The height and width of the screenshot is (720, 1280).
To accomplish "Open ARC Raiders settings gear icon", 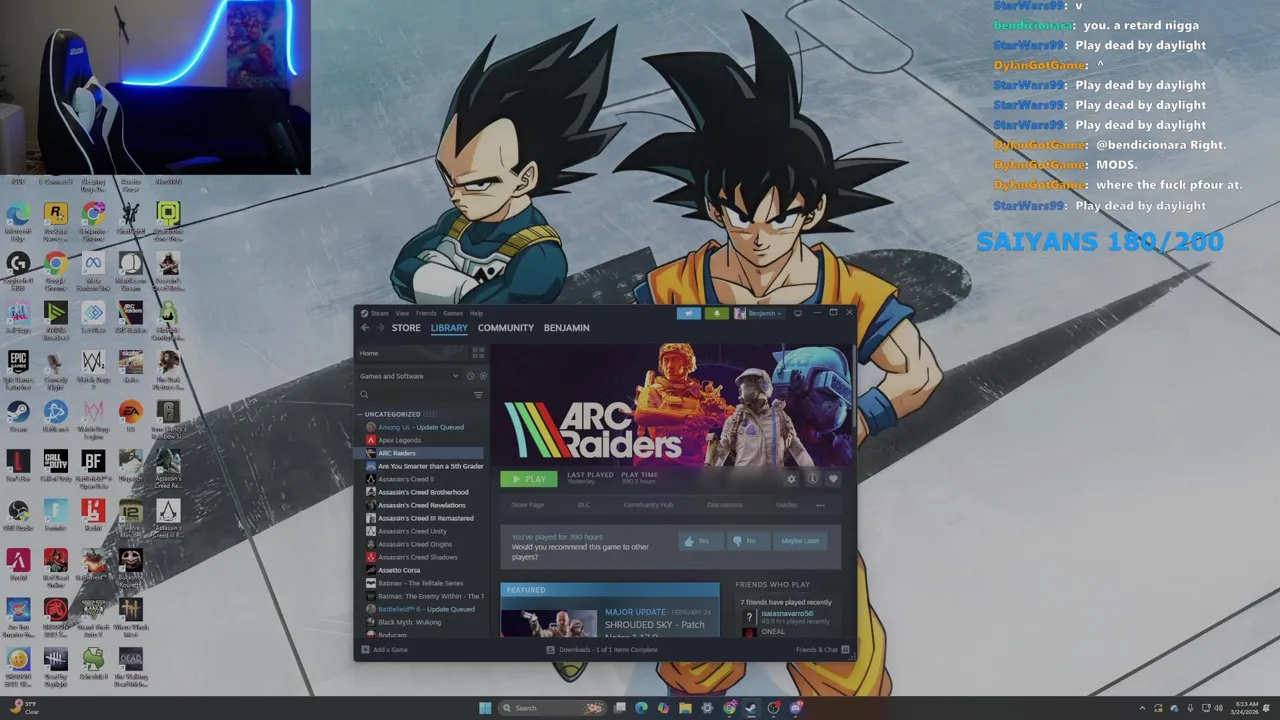I will click(x=791, y=479).
